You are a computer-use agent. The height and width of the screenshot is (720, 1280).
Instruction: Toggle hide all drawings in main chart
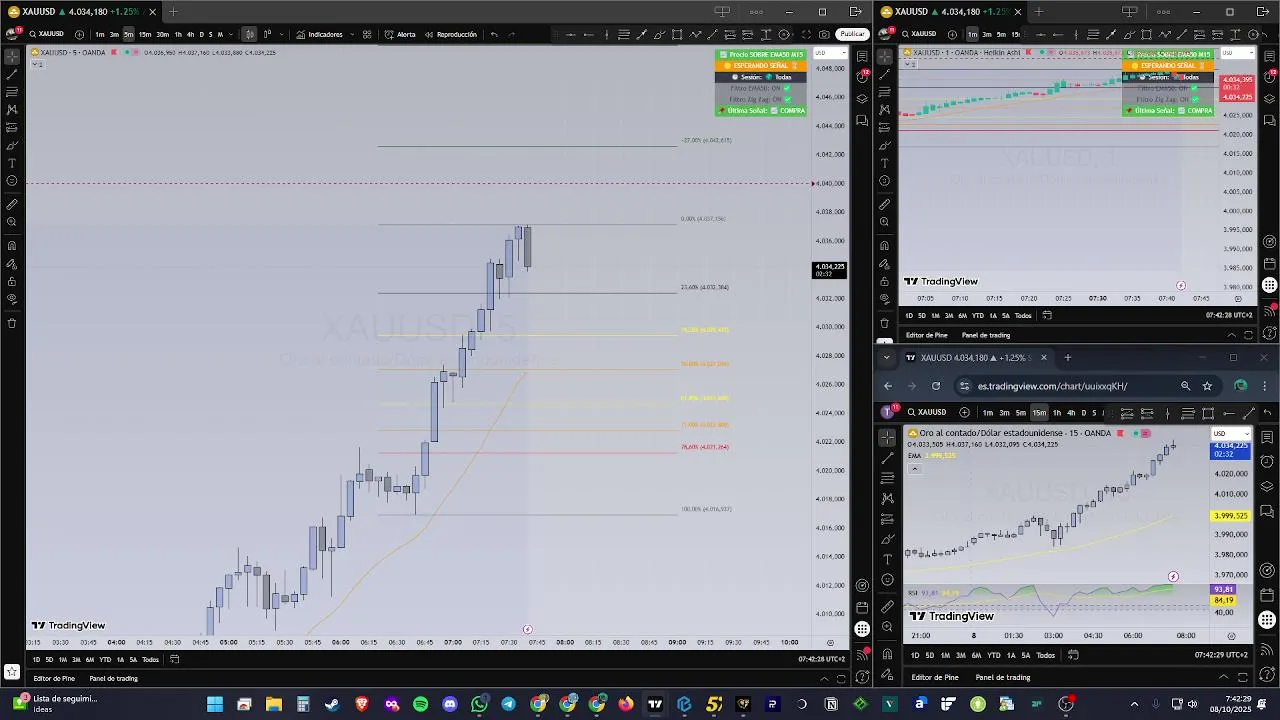(12, 299)
